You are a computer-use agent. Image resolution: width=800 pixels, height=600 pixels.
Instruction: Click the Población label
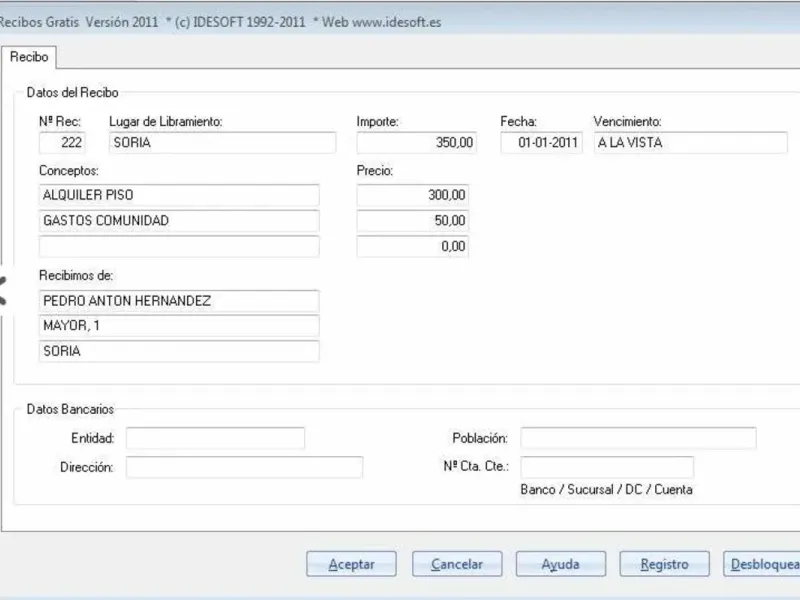(x=480, y=438)
